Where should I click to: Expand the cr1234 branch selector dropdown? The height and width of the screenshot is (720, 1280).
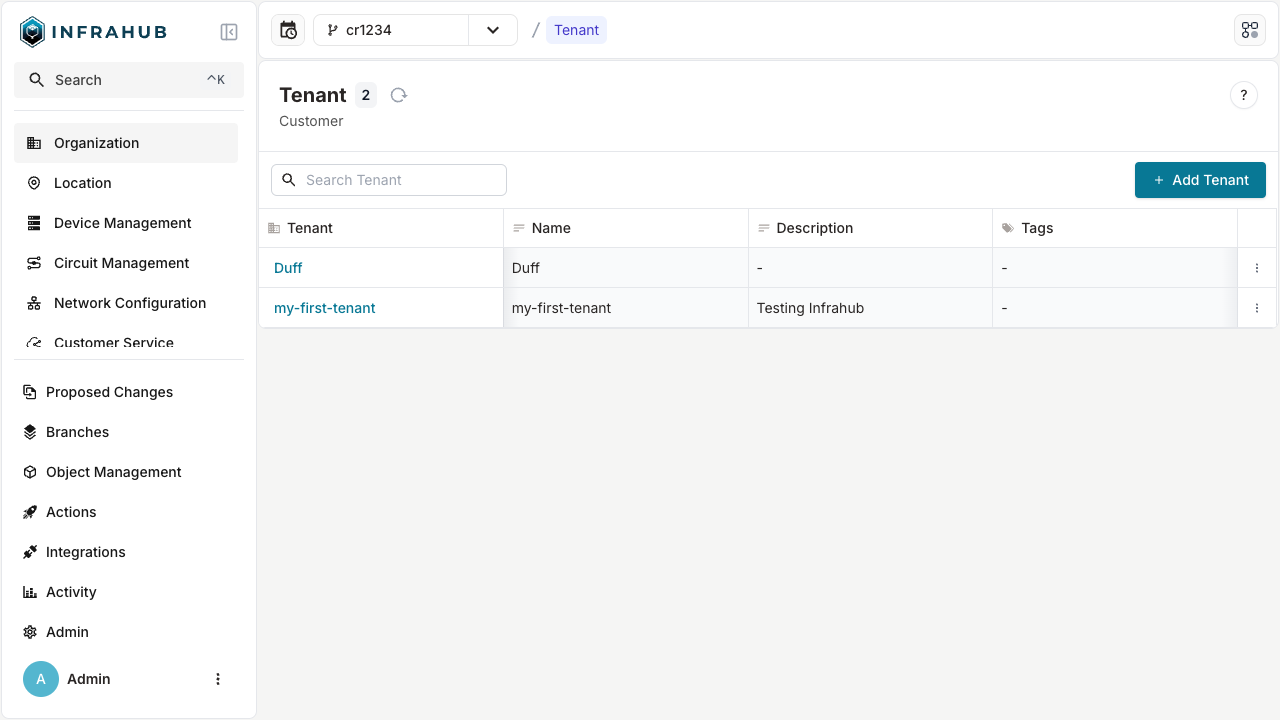(x=492, y=30)
